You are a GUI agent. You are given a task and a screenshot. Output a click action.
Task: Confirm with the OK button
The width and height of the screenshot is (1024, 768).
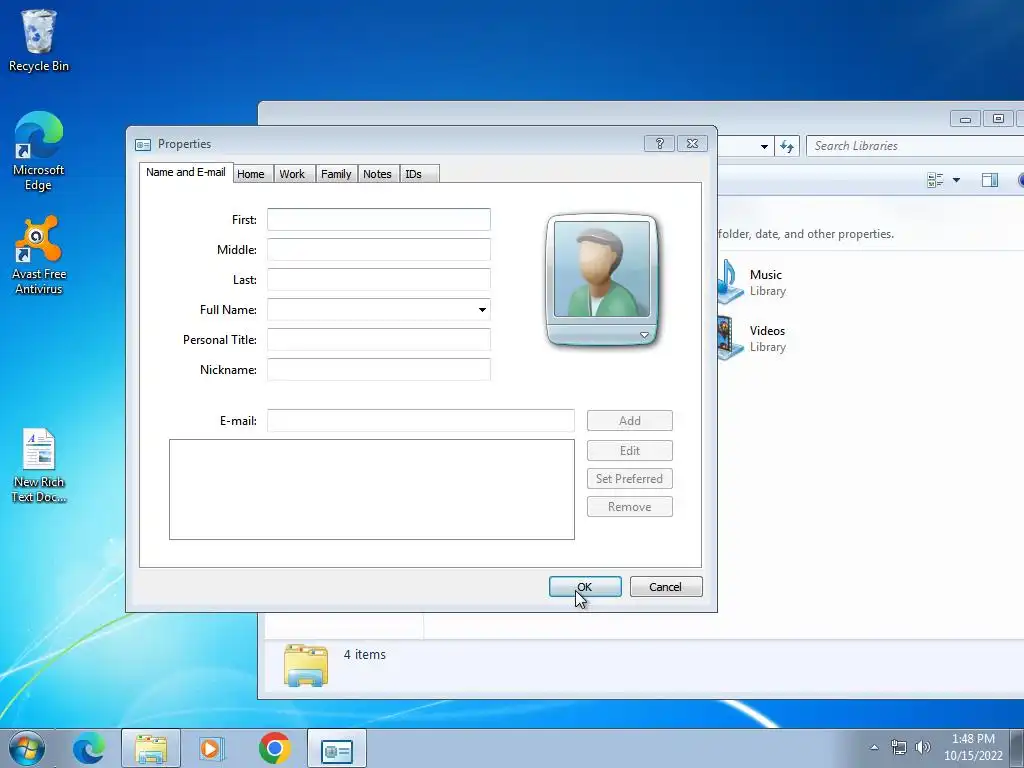pos(585,586)
